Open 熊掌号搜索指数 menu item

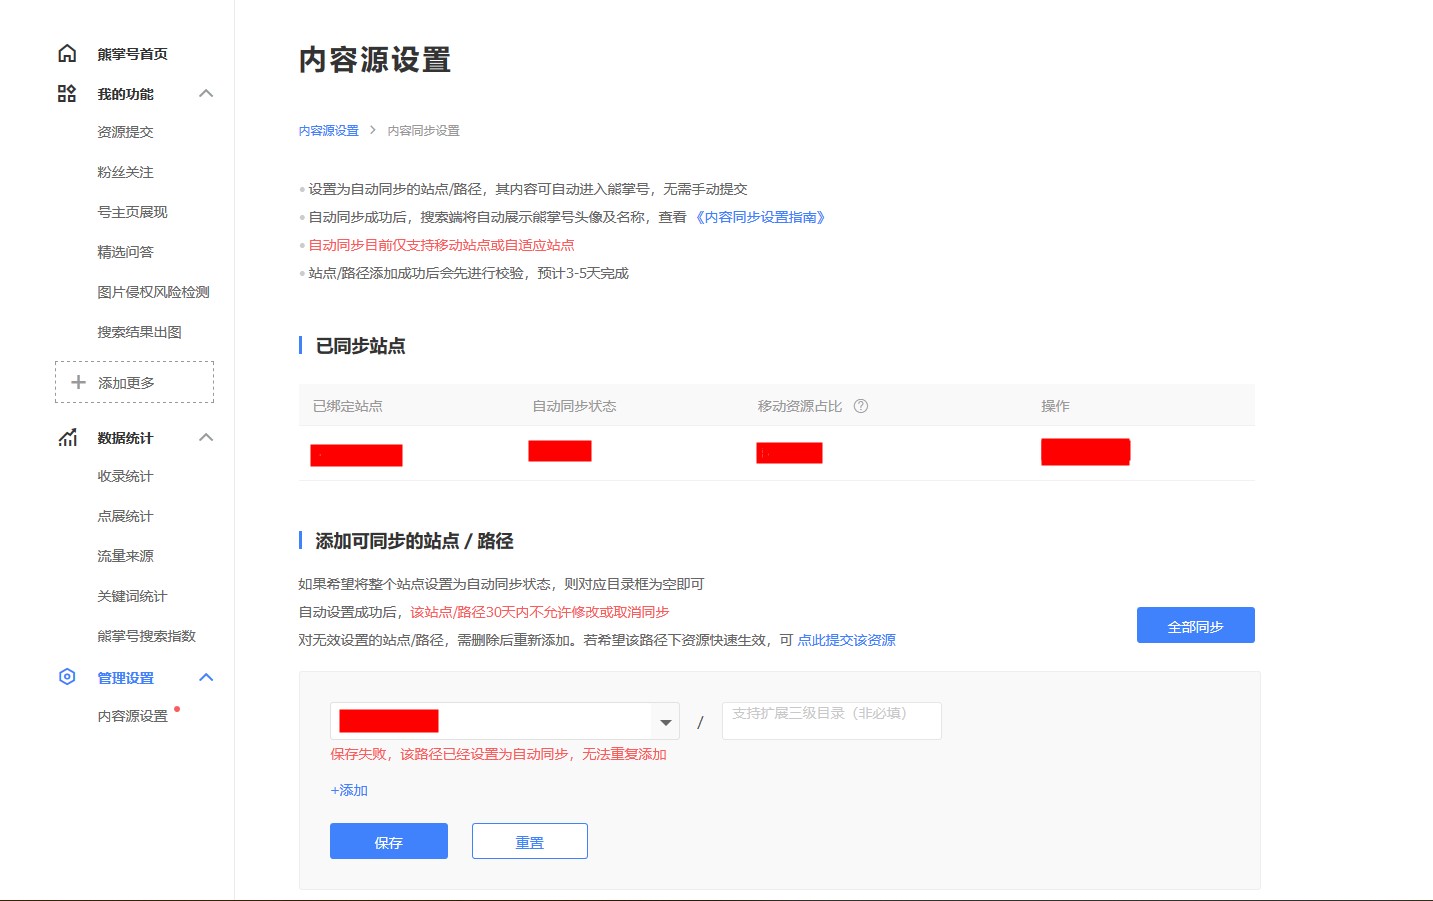(146, 636)
